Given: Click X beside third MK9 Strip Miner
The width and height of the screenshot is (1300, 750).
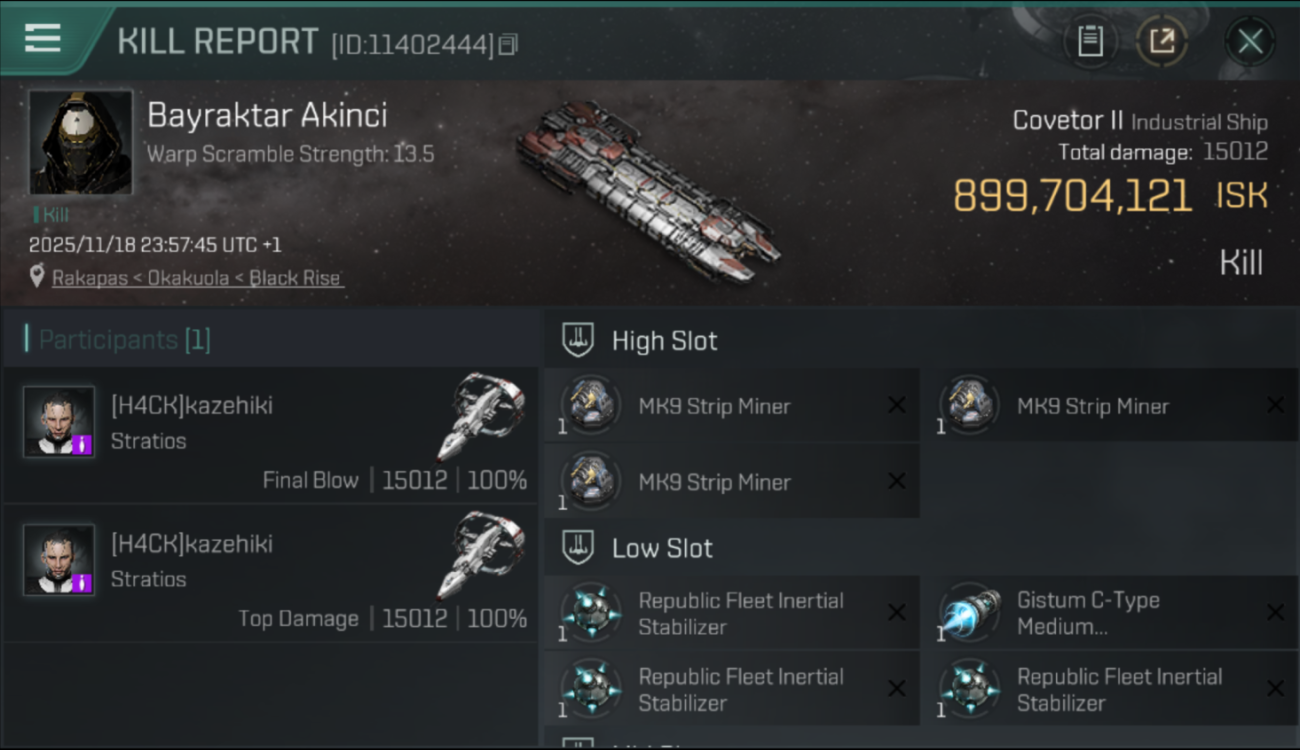Looking at the screenshot, I should pos(896,481).
